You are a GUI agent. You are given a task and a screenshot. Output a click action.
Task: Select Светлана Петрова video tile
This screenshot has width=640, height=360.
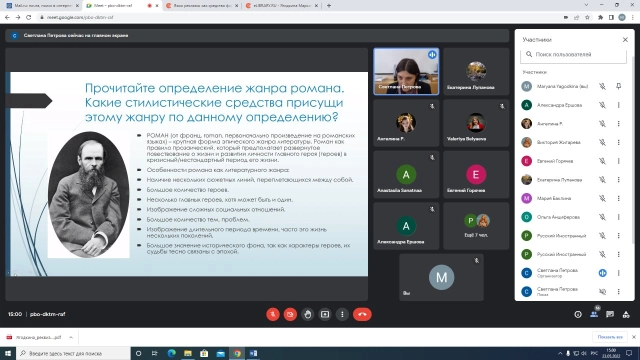(x=406, y=71)
